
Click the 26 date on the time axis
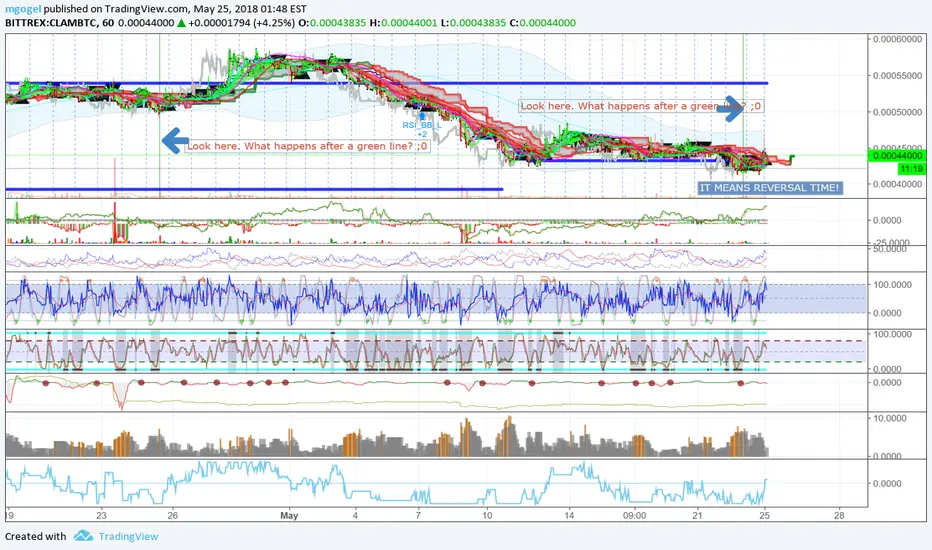[x=172, y=516]
